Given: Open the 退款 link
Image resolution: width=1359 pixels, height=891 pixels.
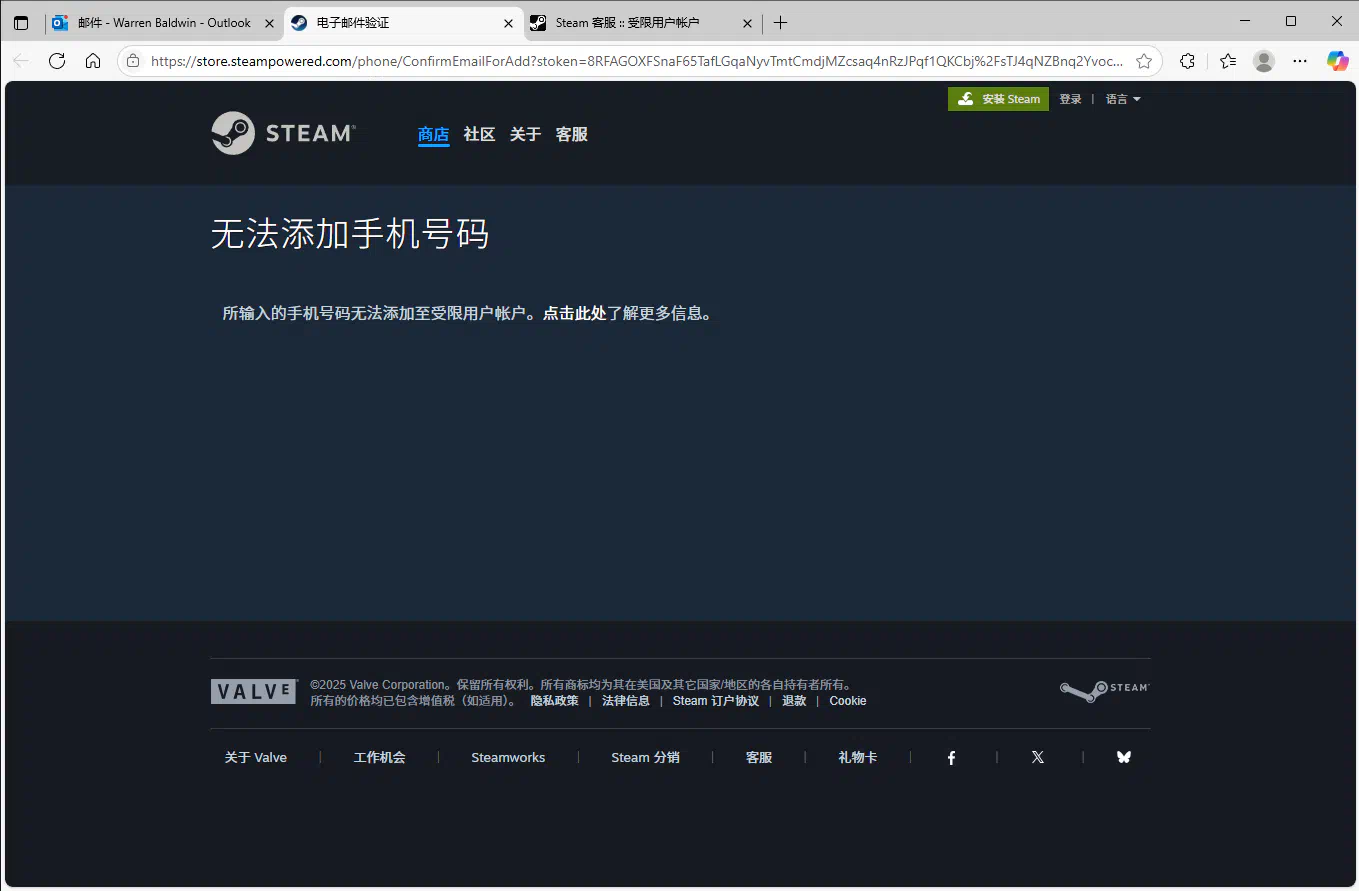Looking at the screenshot, I should click(794, 701).
